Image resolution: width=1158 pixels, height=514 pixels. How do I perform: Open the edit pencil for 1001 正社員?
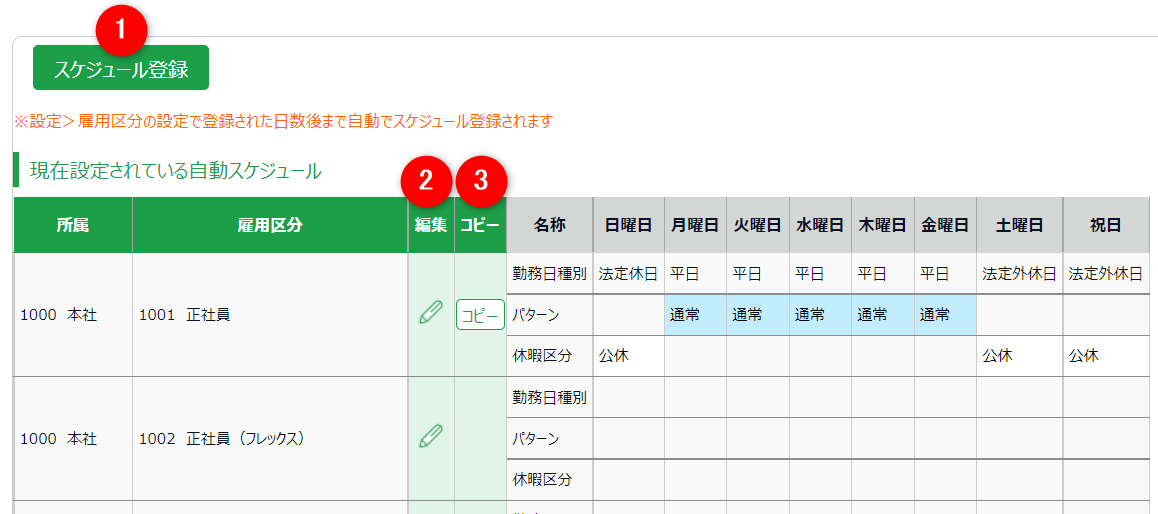(x=431, y=314)
